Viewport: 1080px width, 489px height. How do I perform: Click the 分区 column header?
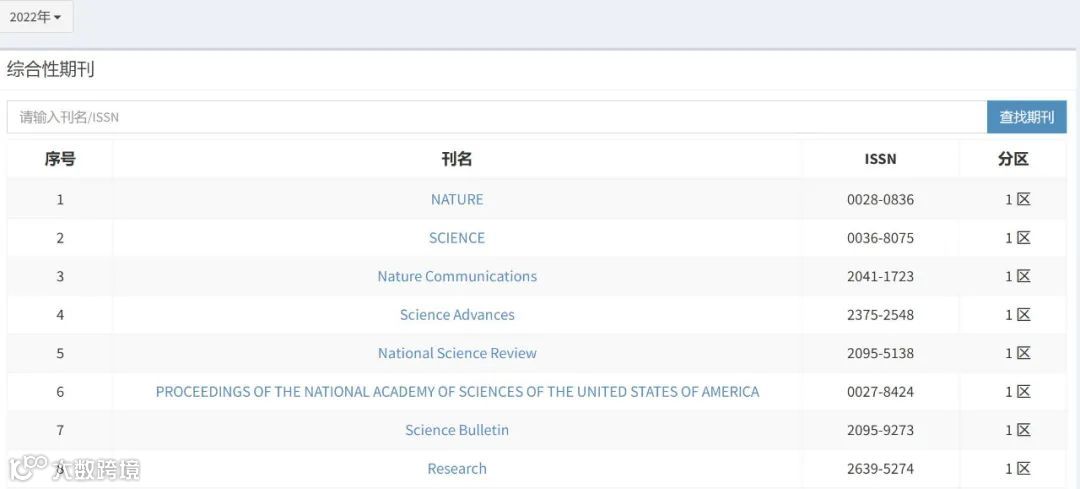tap(1013, 159)
